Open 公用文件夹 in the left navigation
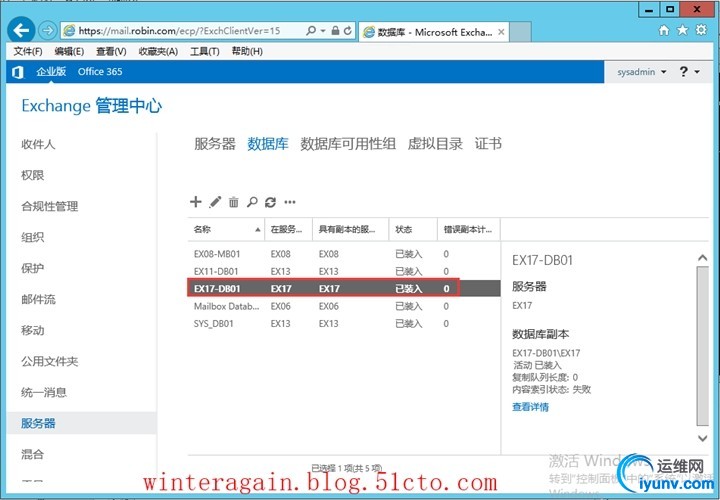 click(x=50, y=361)
